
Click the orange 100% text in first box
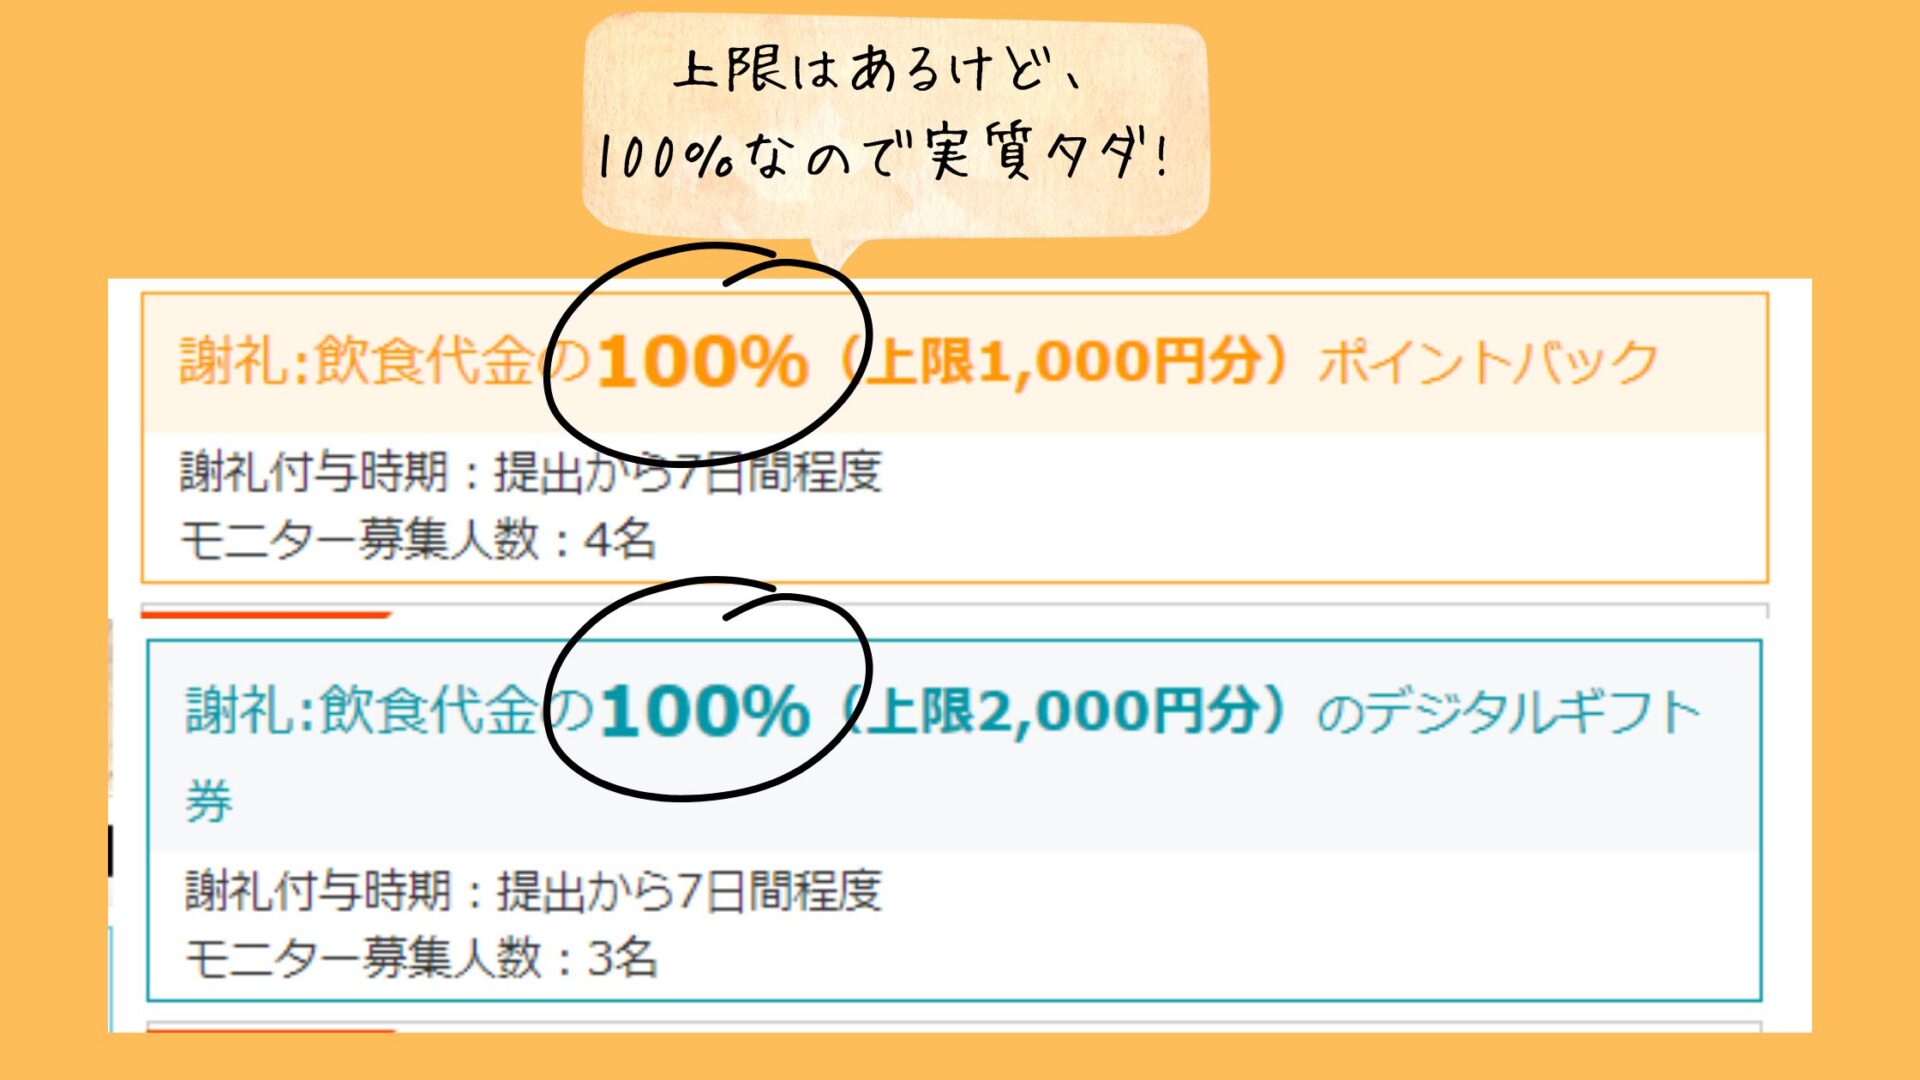point(703,361)
